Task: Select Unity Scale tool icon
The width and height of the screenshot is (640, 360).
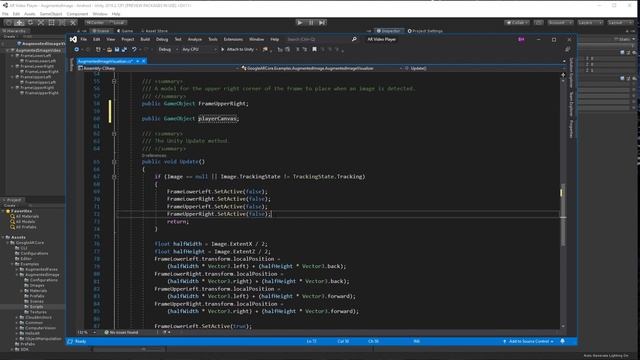Action: point(41,23)
